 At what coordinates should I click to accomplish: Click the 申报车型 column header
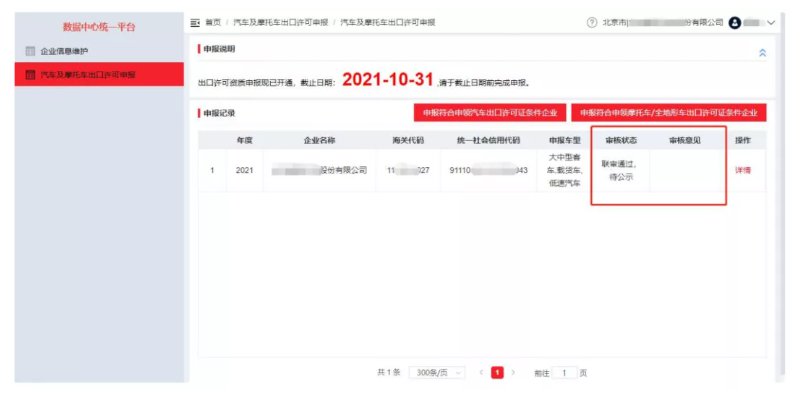click(564, 140)
